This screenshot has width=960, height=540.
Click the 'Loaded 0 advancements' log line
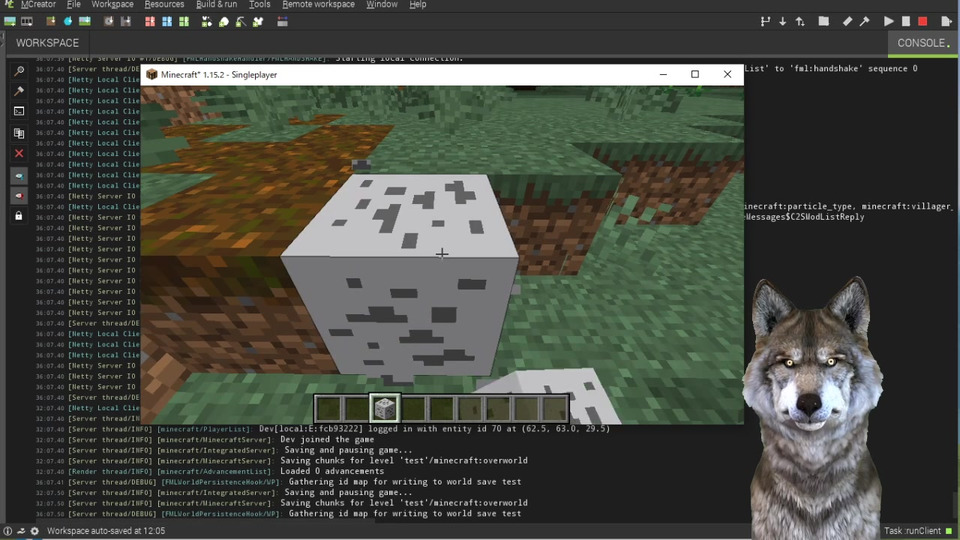(x=332, y=471)
